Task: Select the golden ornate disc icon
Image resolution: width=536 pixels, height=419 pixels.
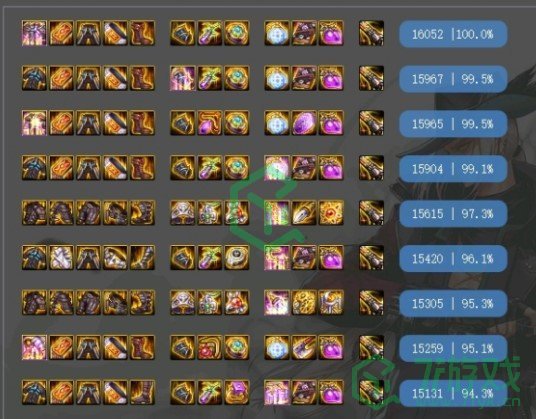Action: [304, 302]
